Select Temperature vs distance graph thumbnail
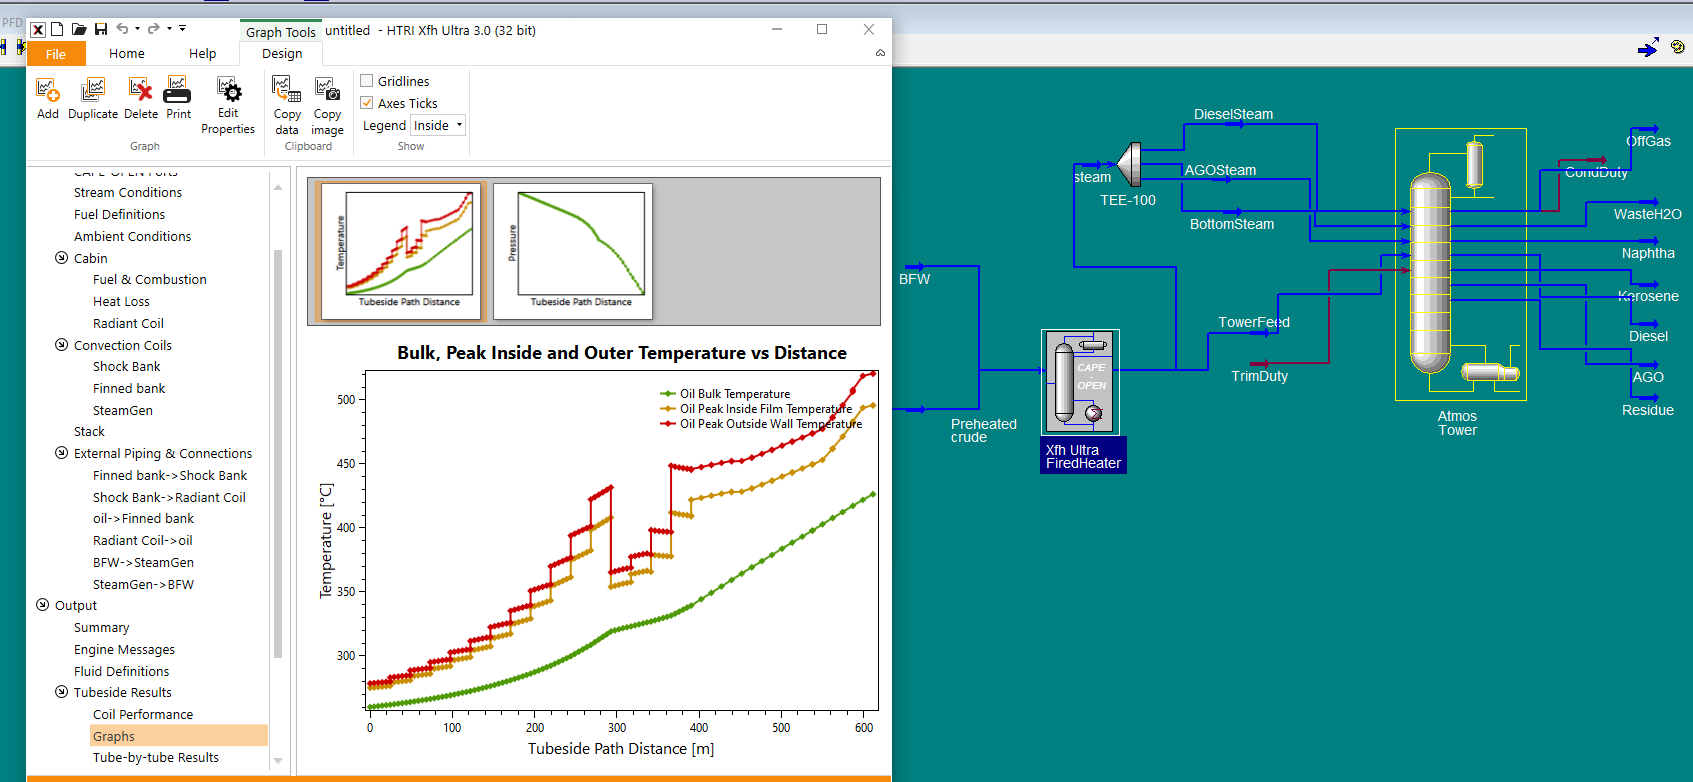Screen dimensions: 1693x782 [x=402, y=251]
